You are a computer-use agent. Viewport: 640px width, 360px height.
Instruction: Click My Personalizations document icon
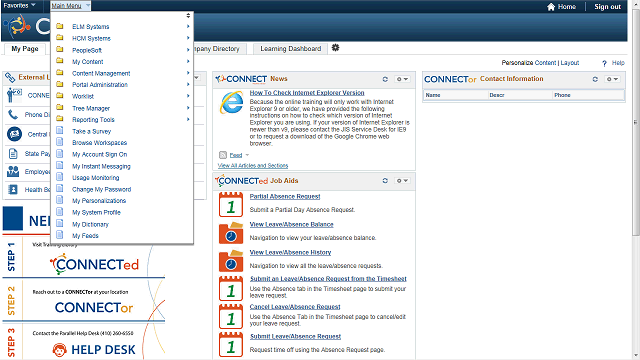(60, 200)
